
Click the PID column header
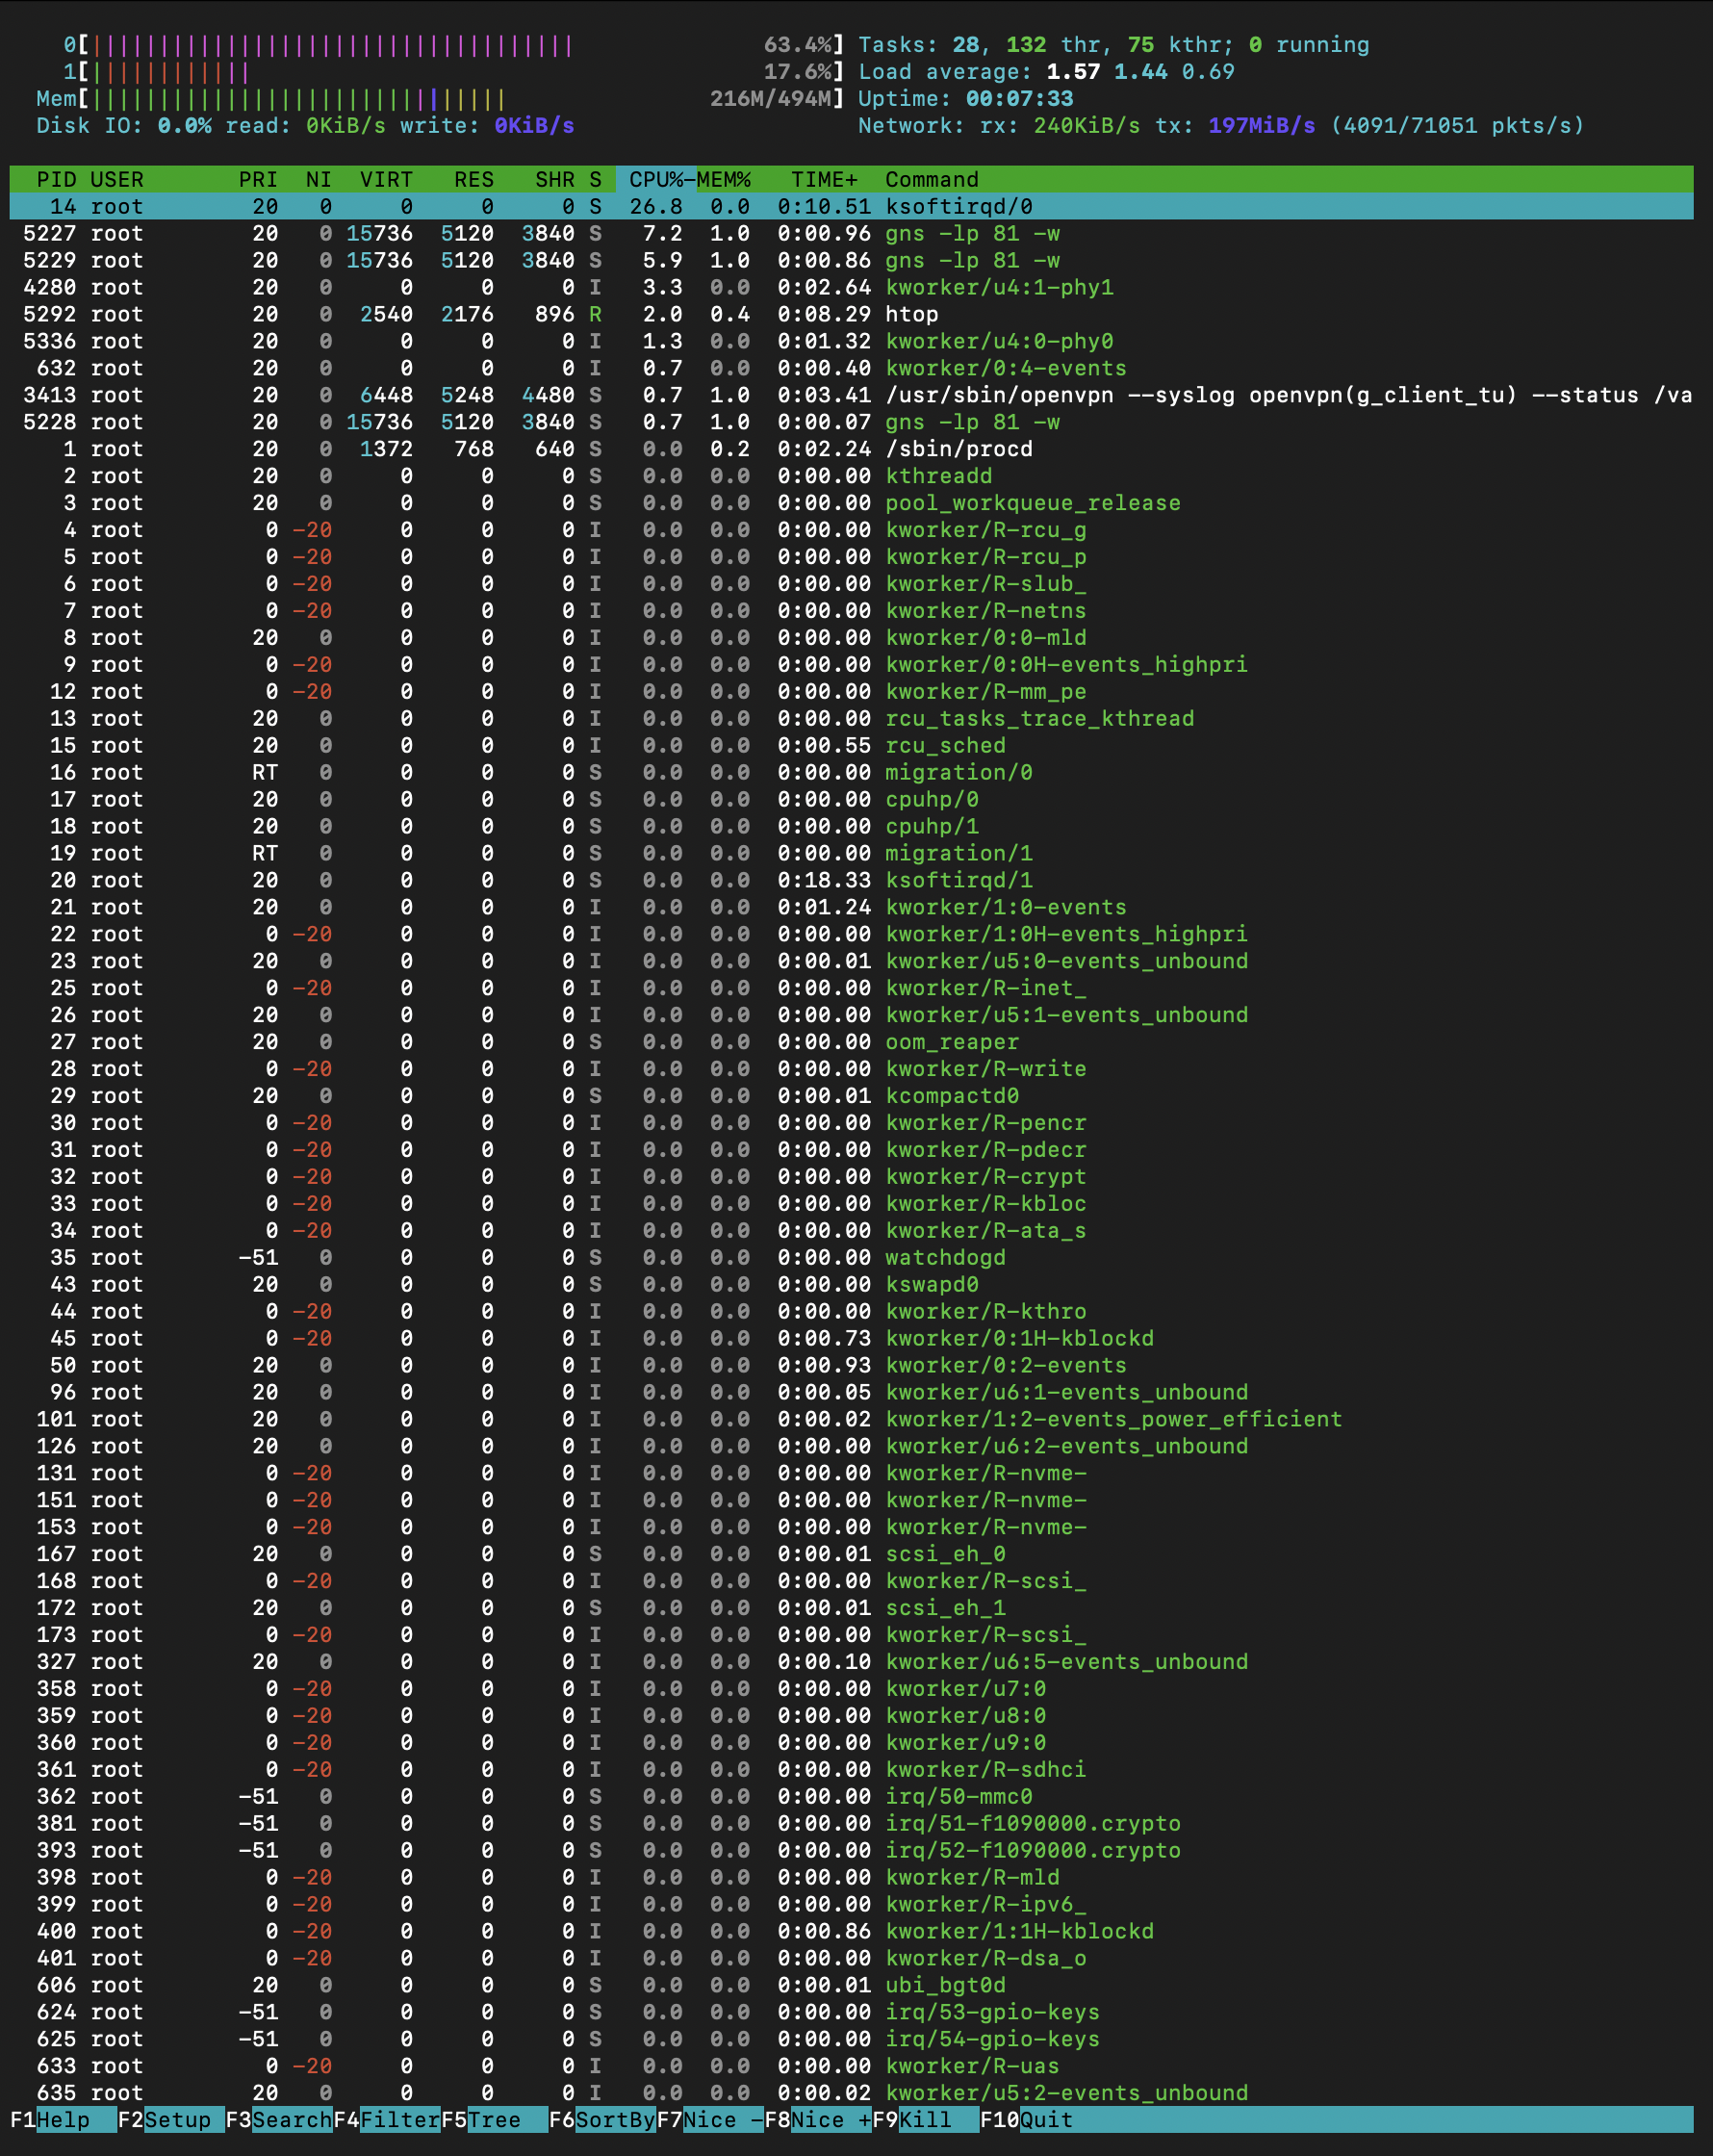pyautogui.click(x=56, y=179)
